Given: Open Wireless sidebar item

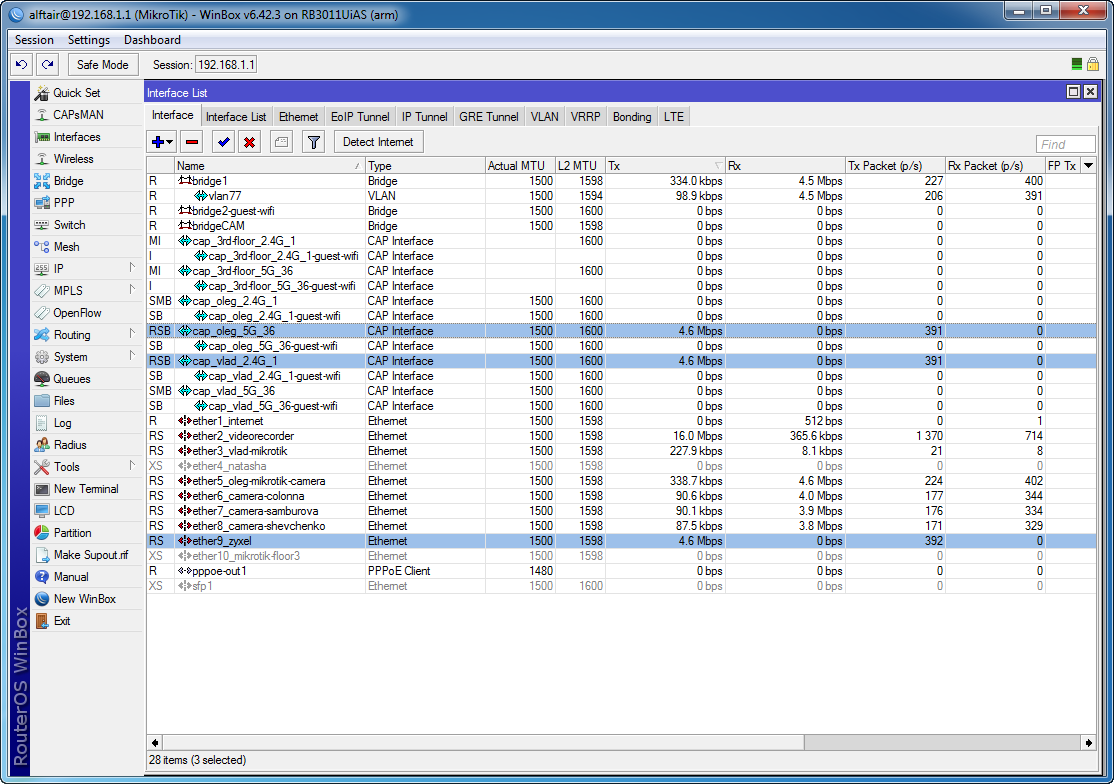Looking at the screenshot, I should tap(73, 158).
